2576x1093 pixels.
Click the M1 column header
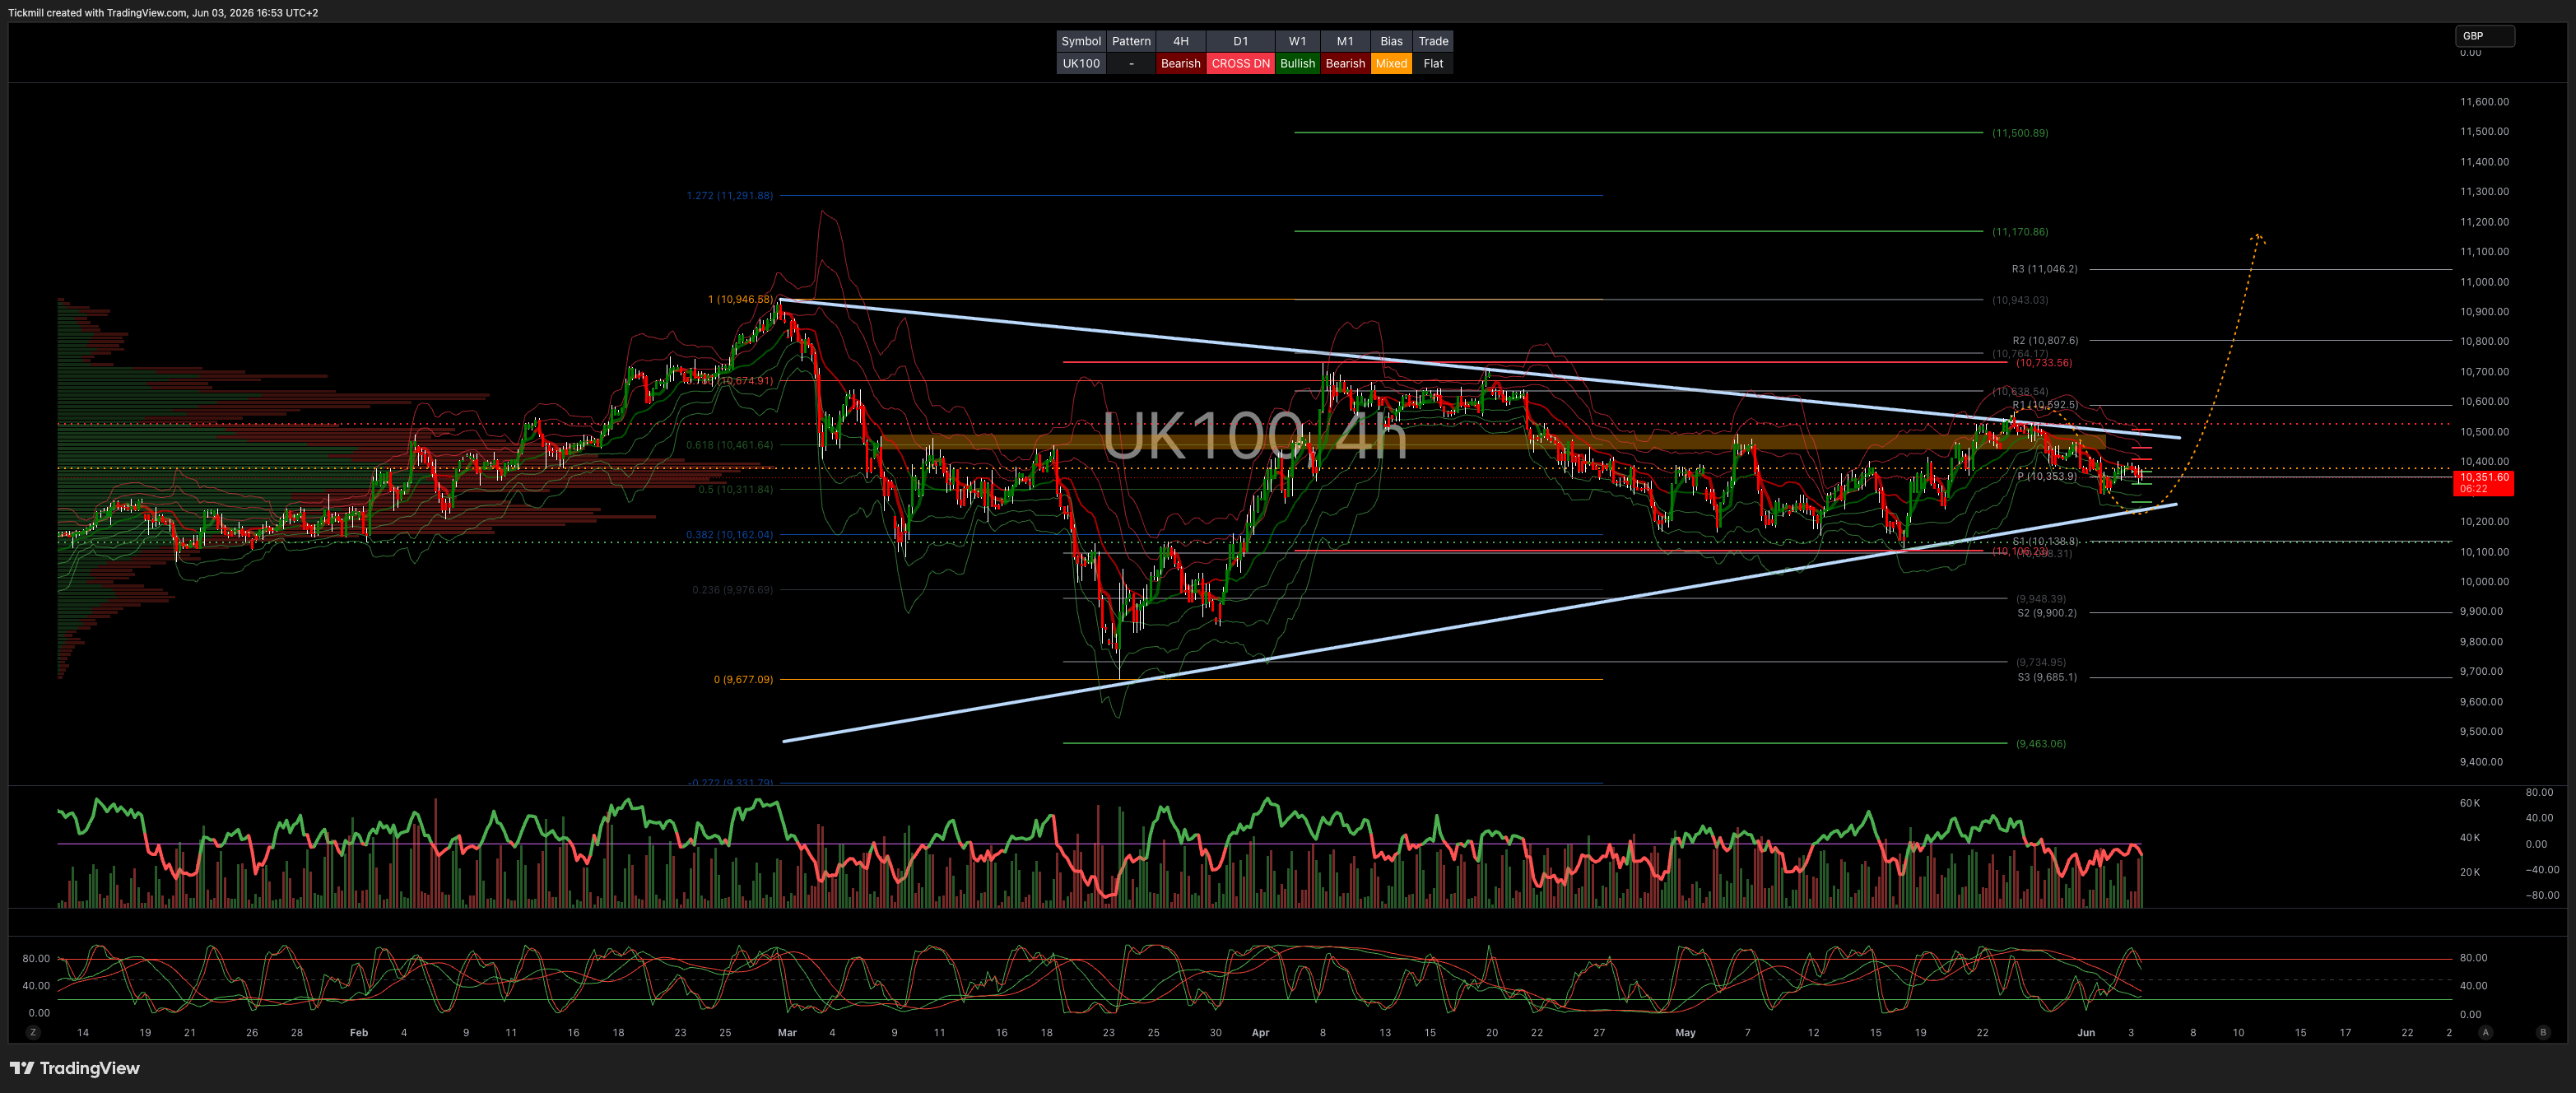1345,41
